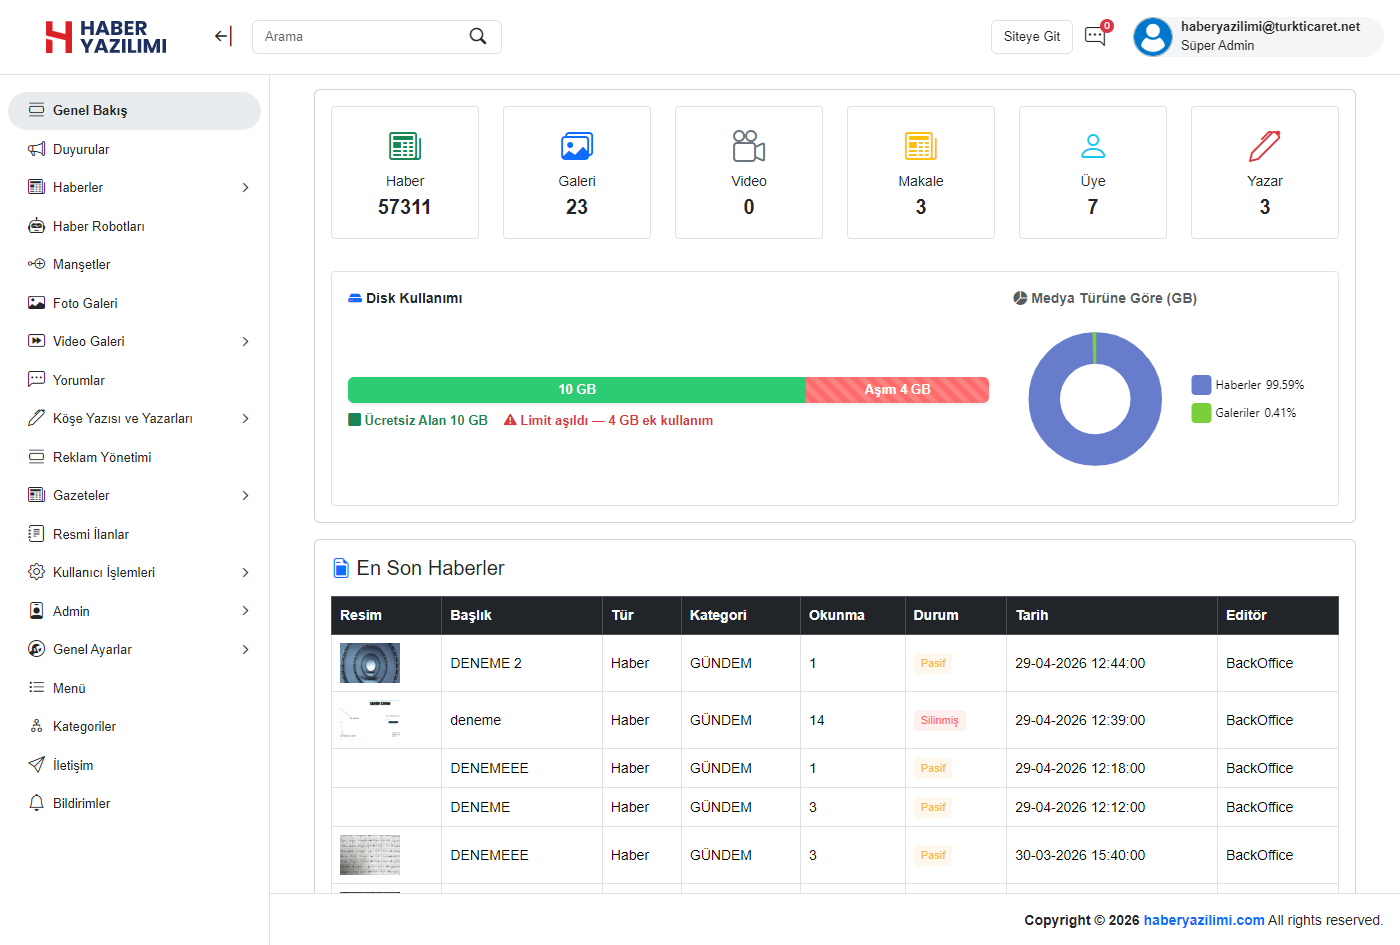This screenshot has height=945, width=1400.
Task: Click the Silinmiş status badge
Action: click(940, 720)
